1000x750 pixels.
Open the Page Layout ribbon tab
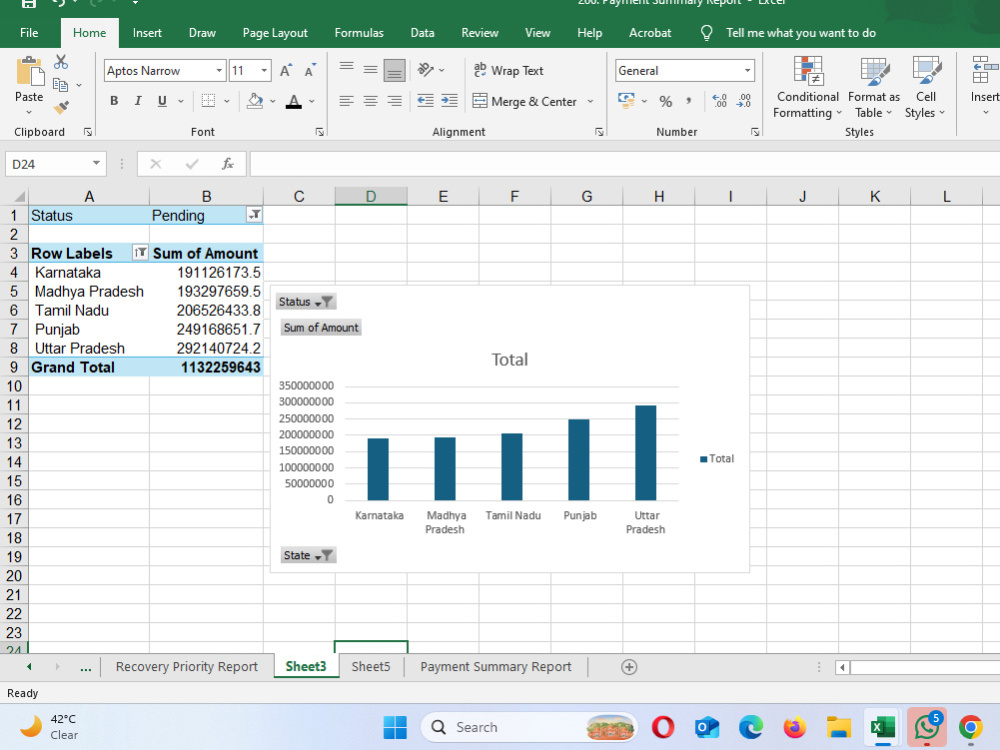[x=275, y=33]
